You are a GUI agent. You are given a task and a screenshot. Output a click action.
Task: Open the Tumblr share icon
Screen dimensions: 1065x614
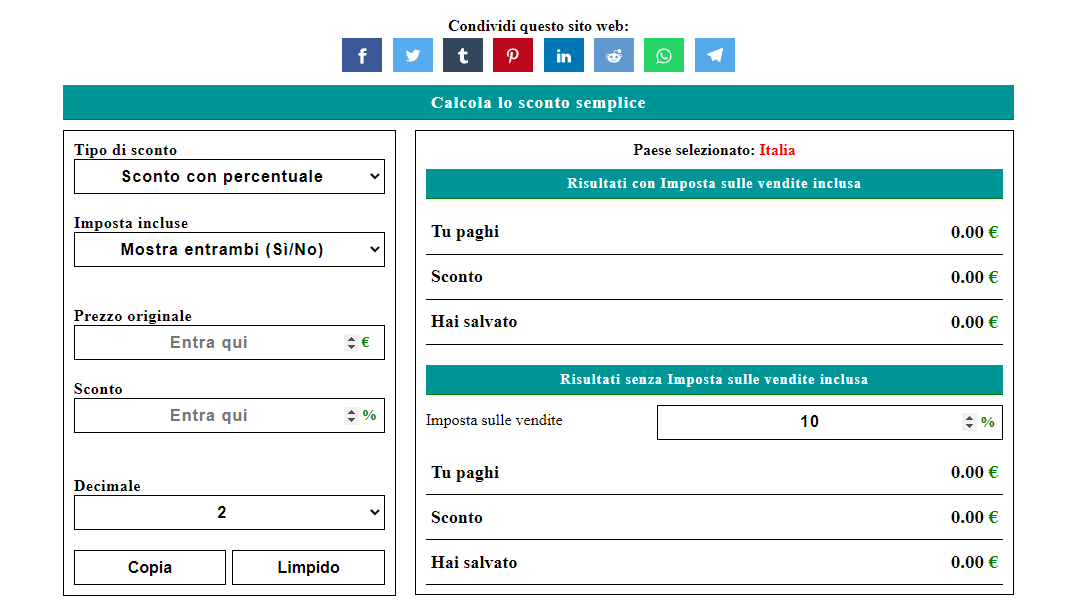[x=462, y=55]
